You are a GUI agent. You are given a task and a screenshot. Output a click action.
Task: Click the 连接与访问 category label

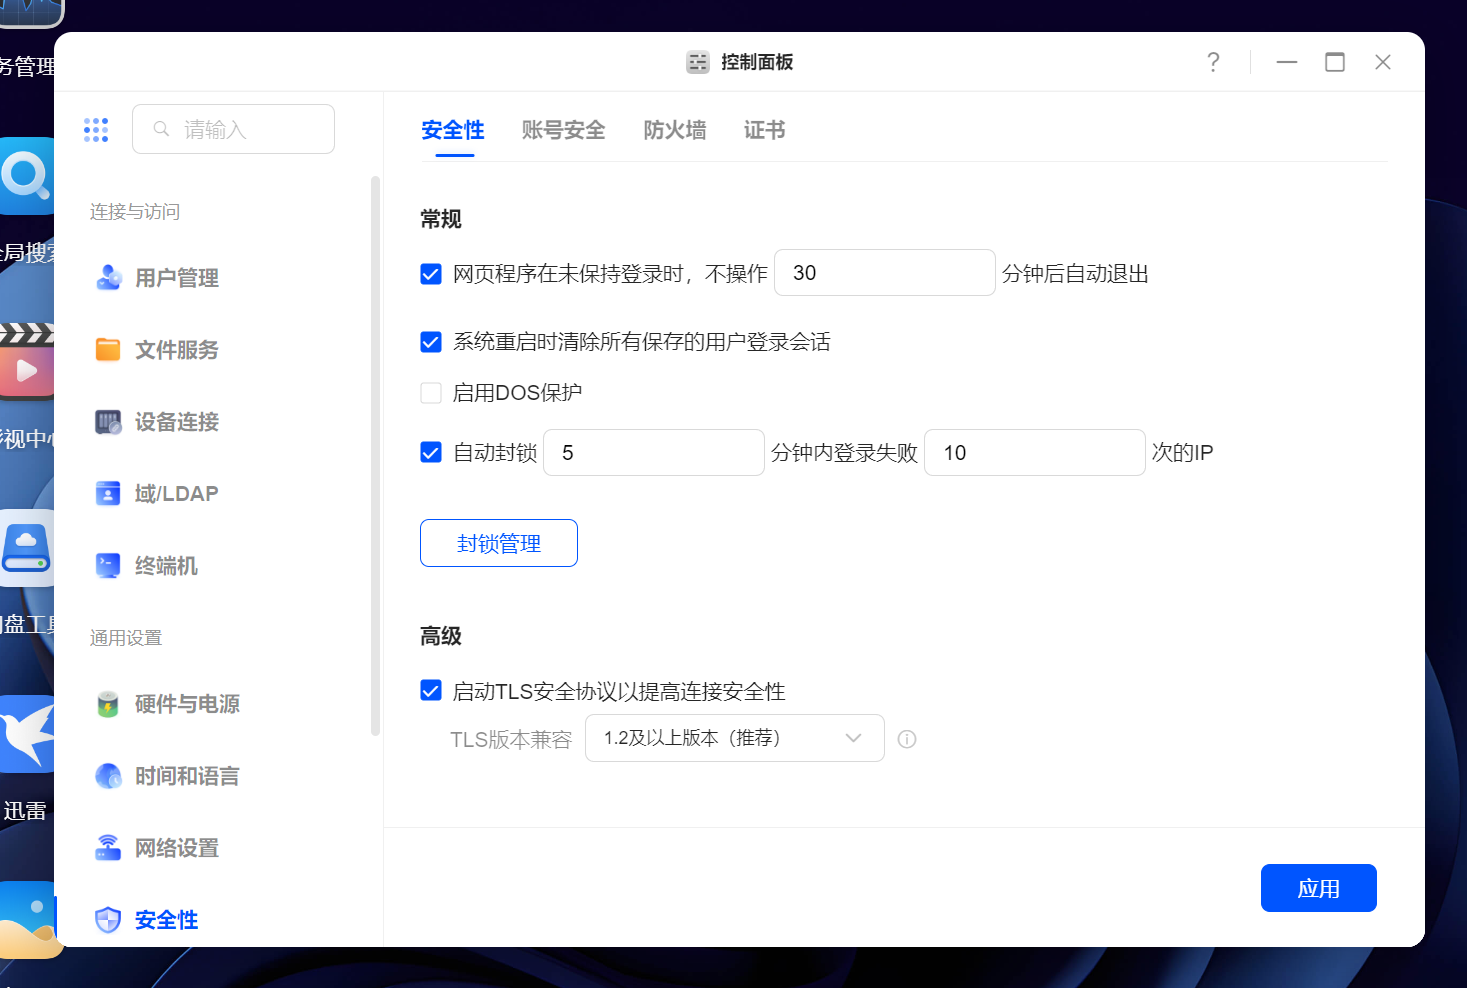coord(135,212)
